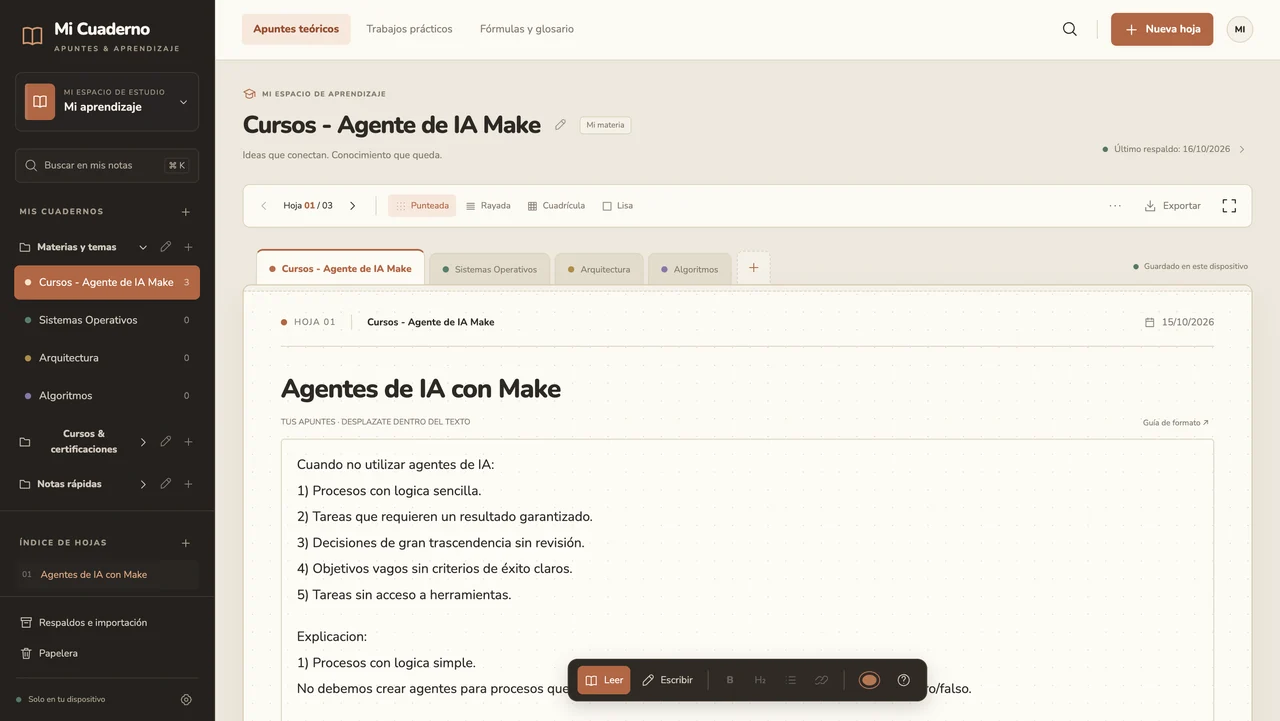Edit the notebook title with the pencil icon
This screenshot has width=1280, height=721.
pos(560,125)
